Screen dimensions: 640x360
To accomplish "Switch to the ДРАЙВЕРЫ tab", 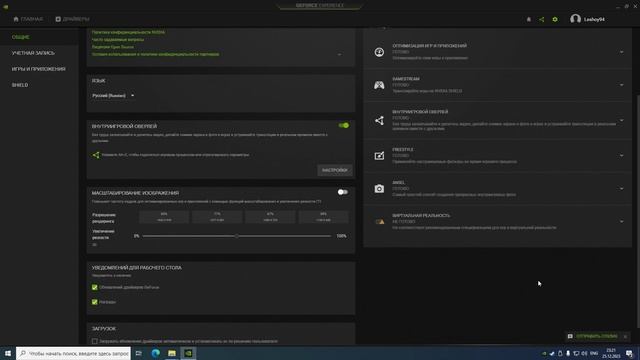I will (72, 19).
